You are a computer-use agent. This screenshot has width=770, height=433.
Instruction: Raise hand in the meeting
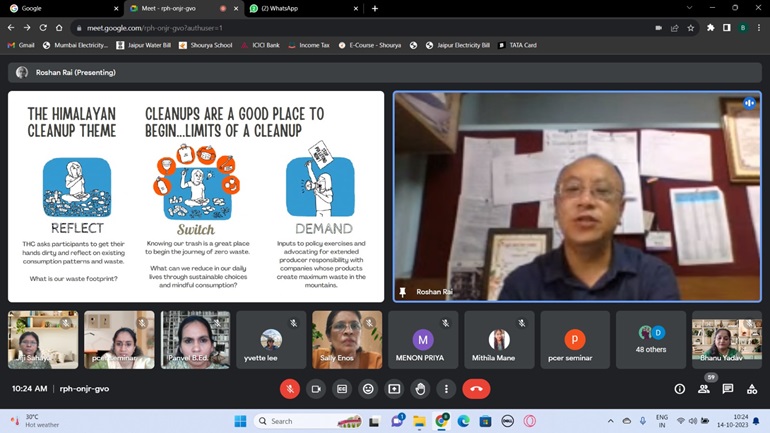pyautogui.click(x=420, y=389)
